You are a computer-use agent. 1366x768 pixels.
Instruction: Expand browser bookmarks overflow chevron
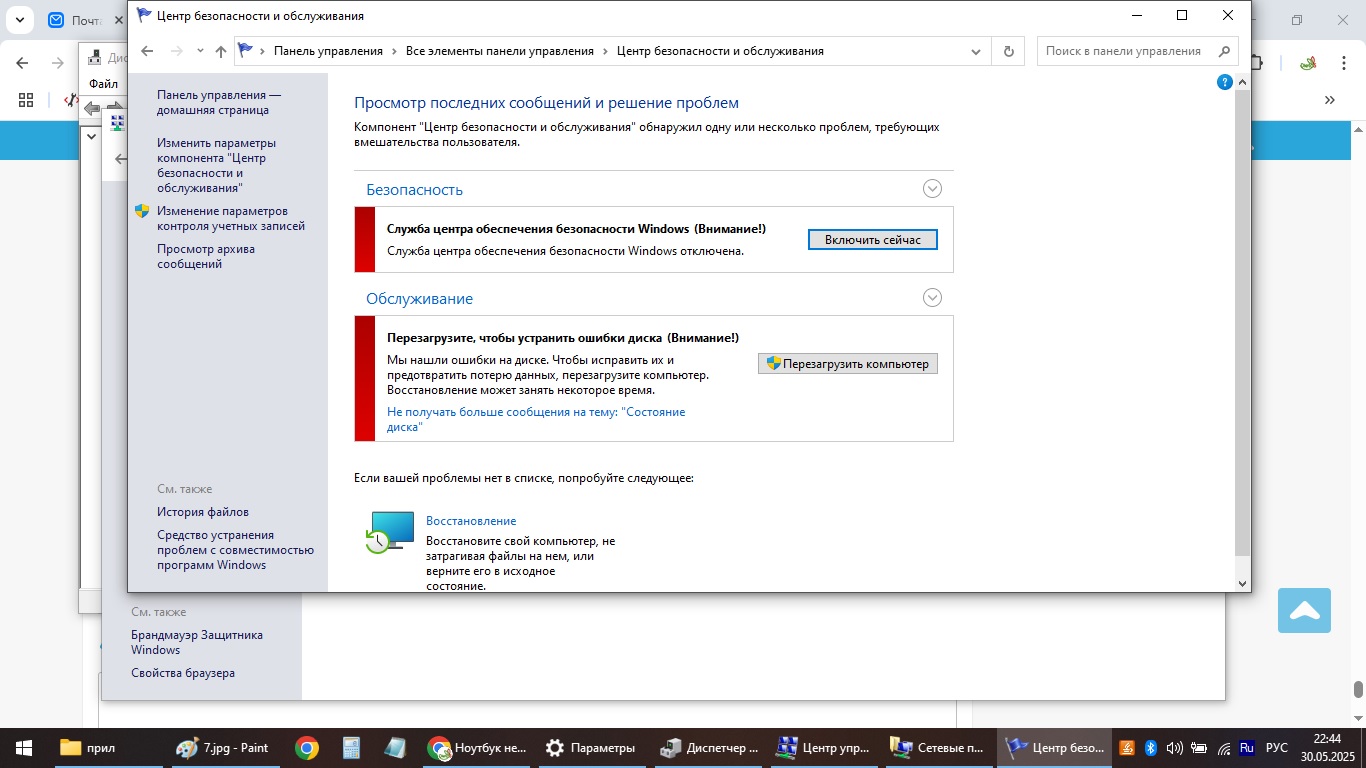tap(1330, 100)
